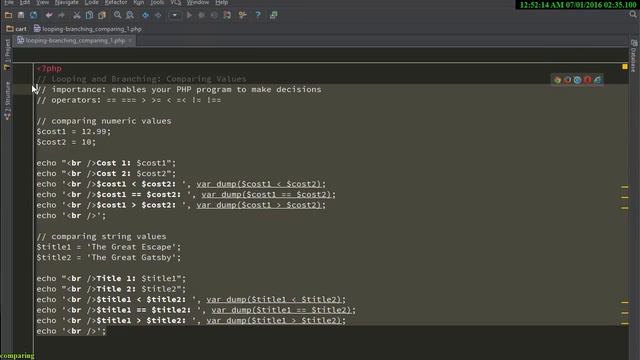This screenshot has height=360, width=640.
Task: Open the Code menu
Action: (91, 2)
